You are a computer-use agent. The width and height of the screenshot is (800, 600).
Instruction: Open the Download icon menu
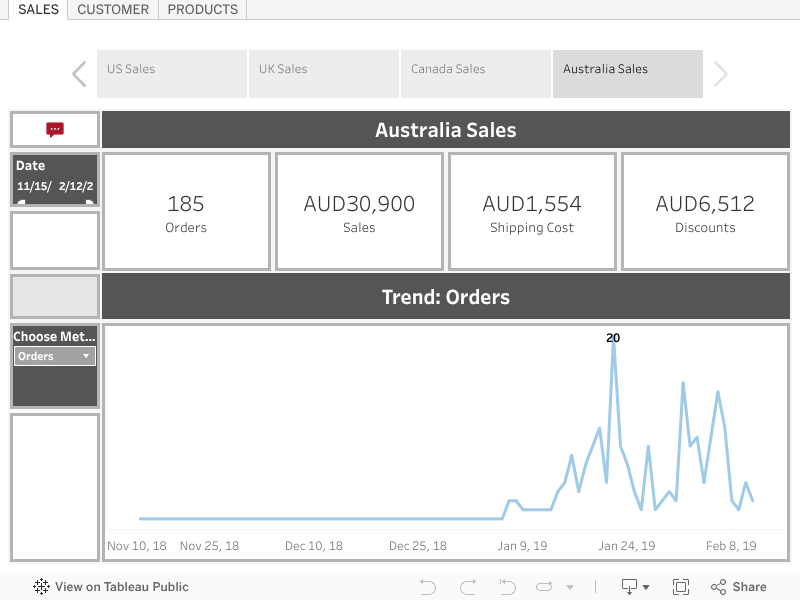634,587
